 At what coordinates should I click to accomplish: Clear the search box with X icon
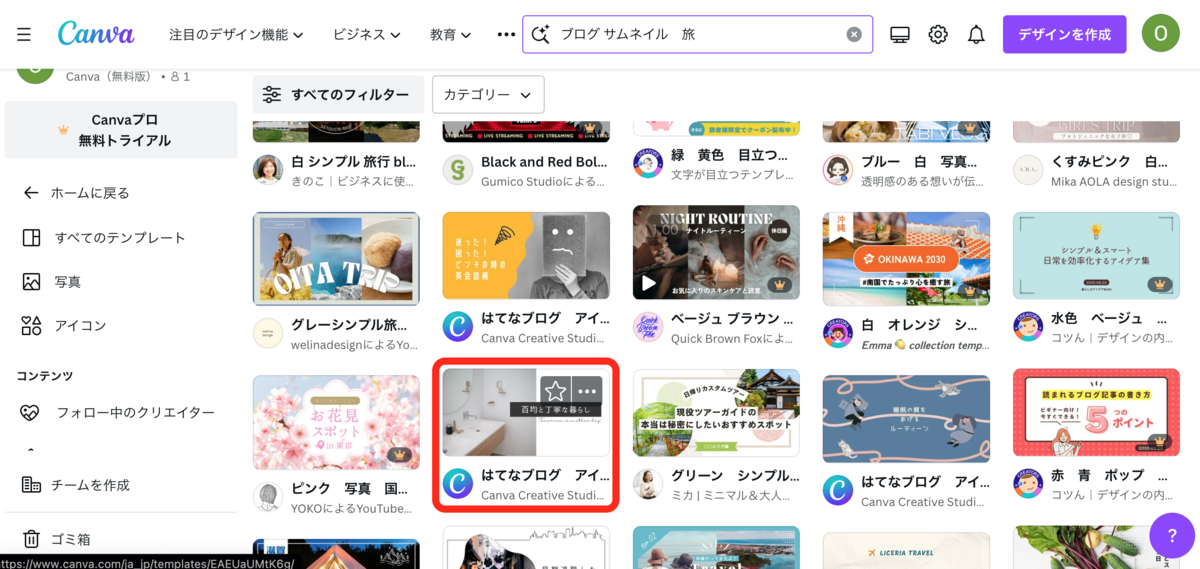pos(854,34)
